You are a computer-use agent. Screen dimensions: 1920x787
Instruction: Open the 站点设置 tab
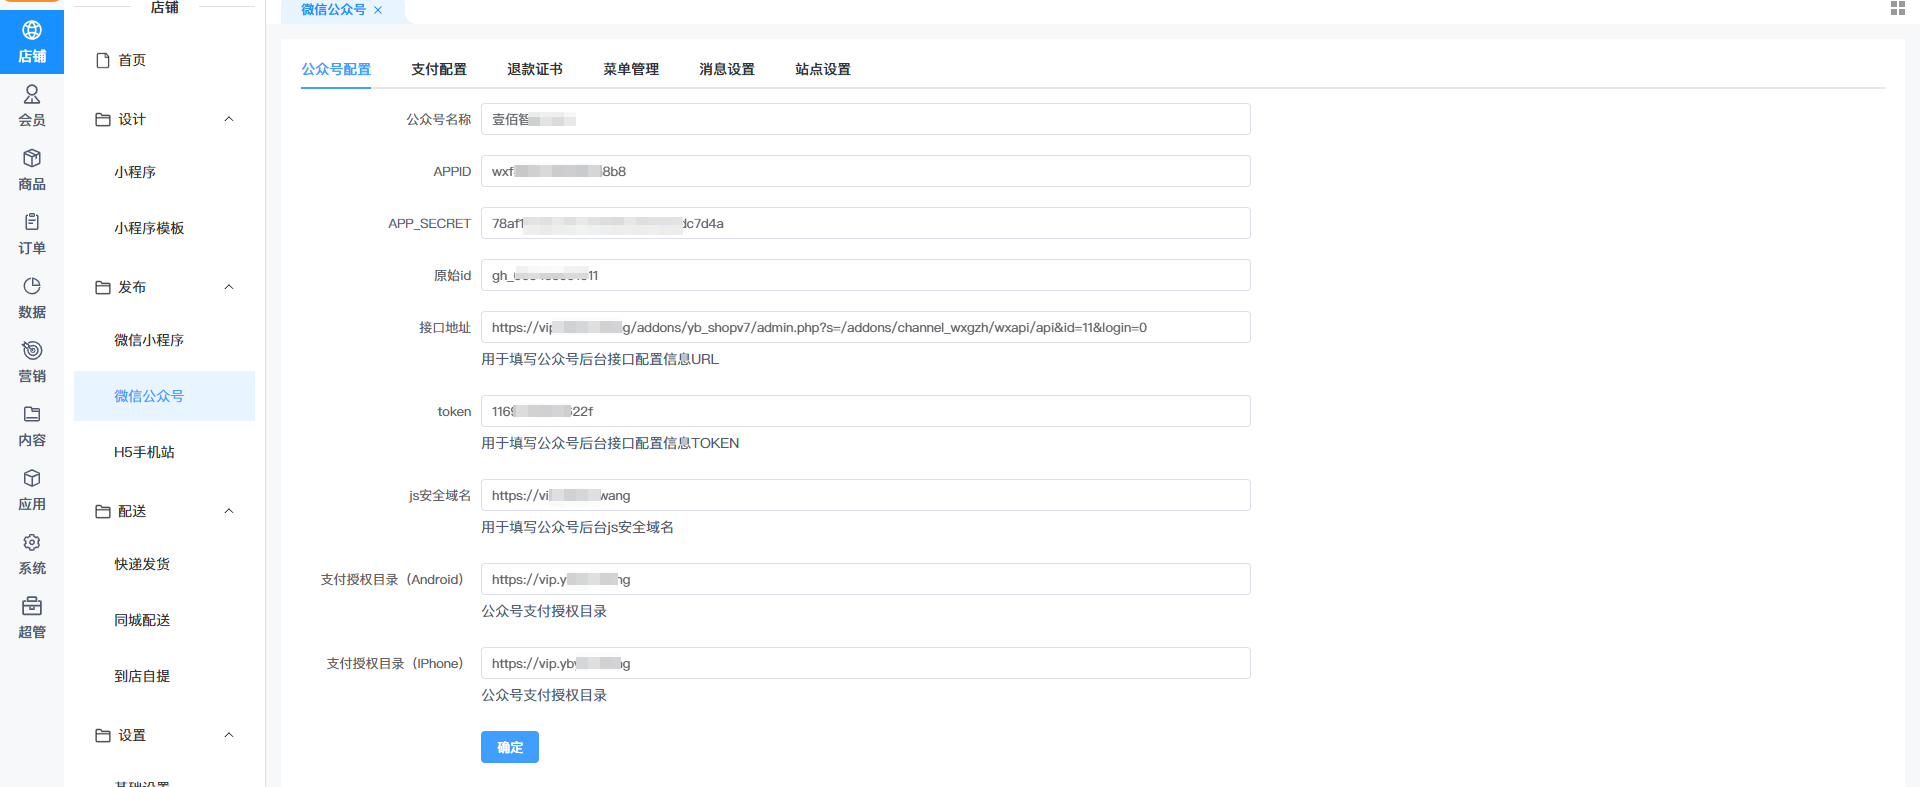[823, 69]
